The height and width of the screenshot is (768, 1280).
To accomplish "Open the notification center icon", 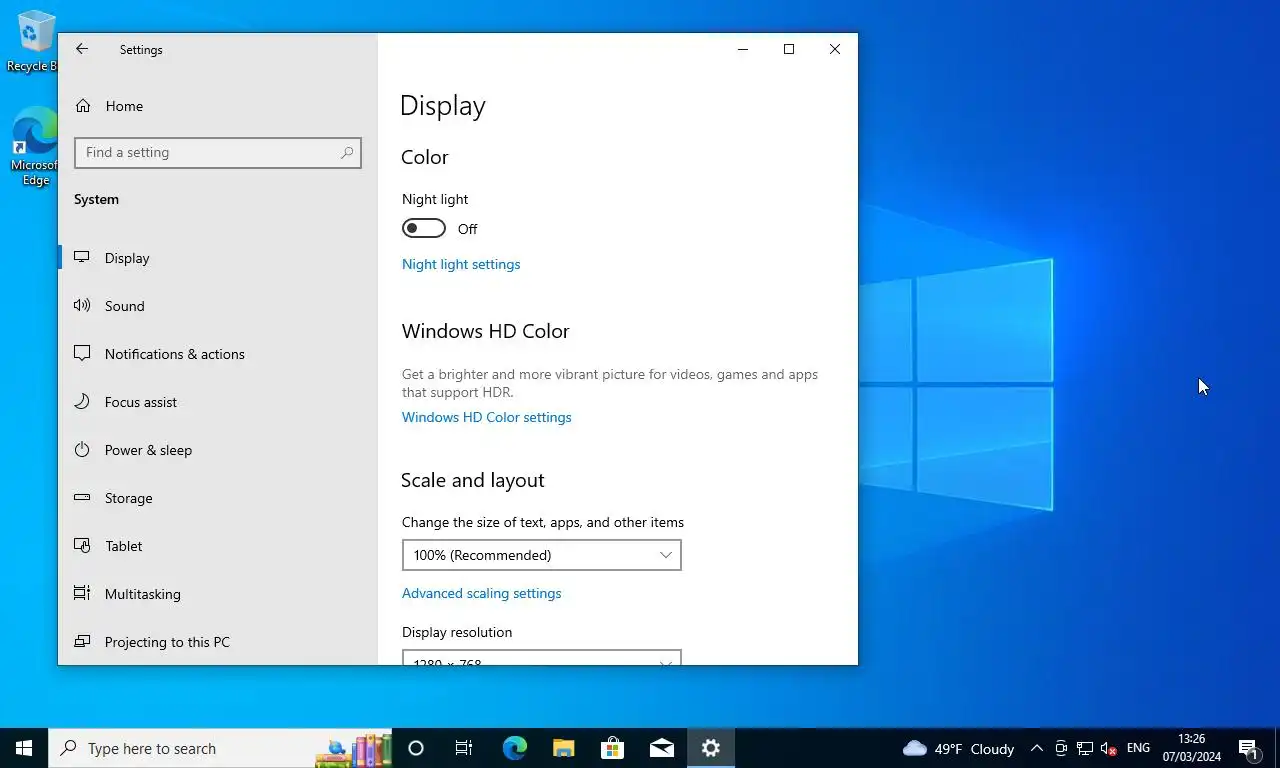I will coord(1248,748).
